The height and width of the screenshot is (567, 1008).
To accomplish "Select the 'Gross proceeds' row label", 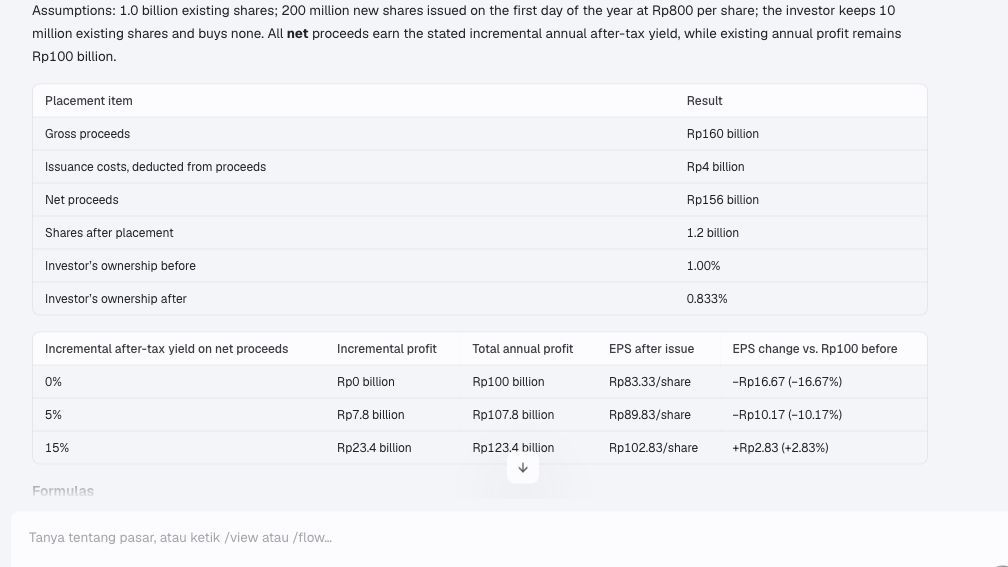I will click(x=87, y=134).
